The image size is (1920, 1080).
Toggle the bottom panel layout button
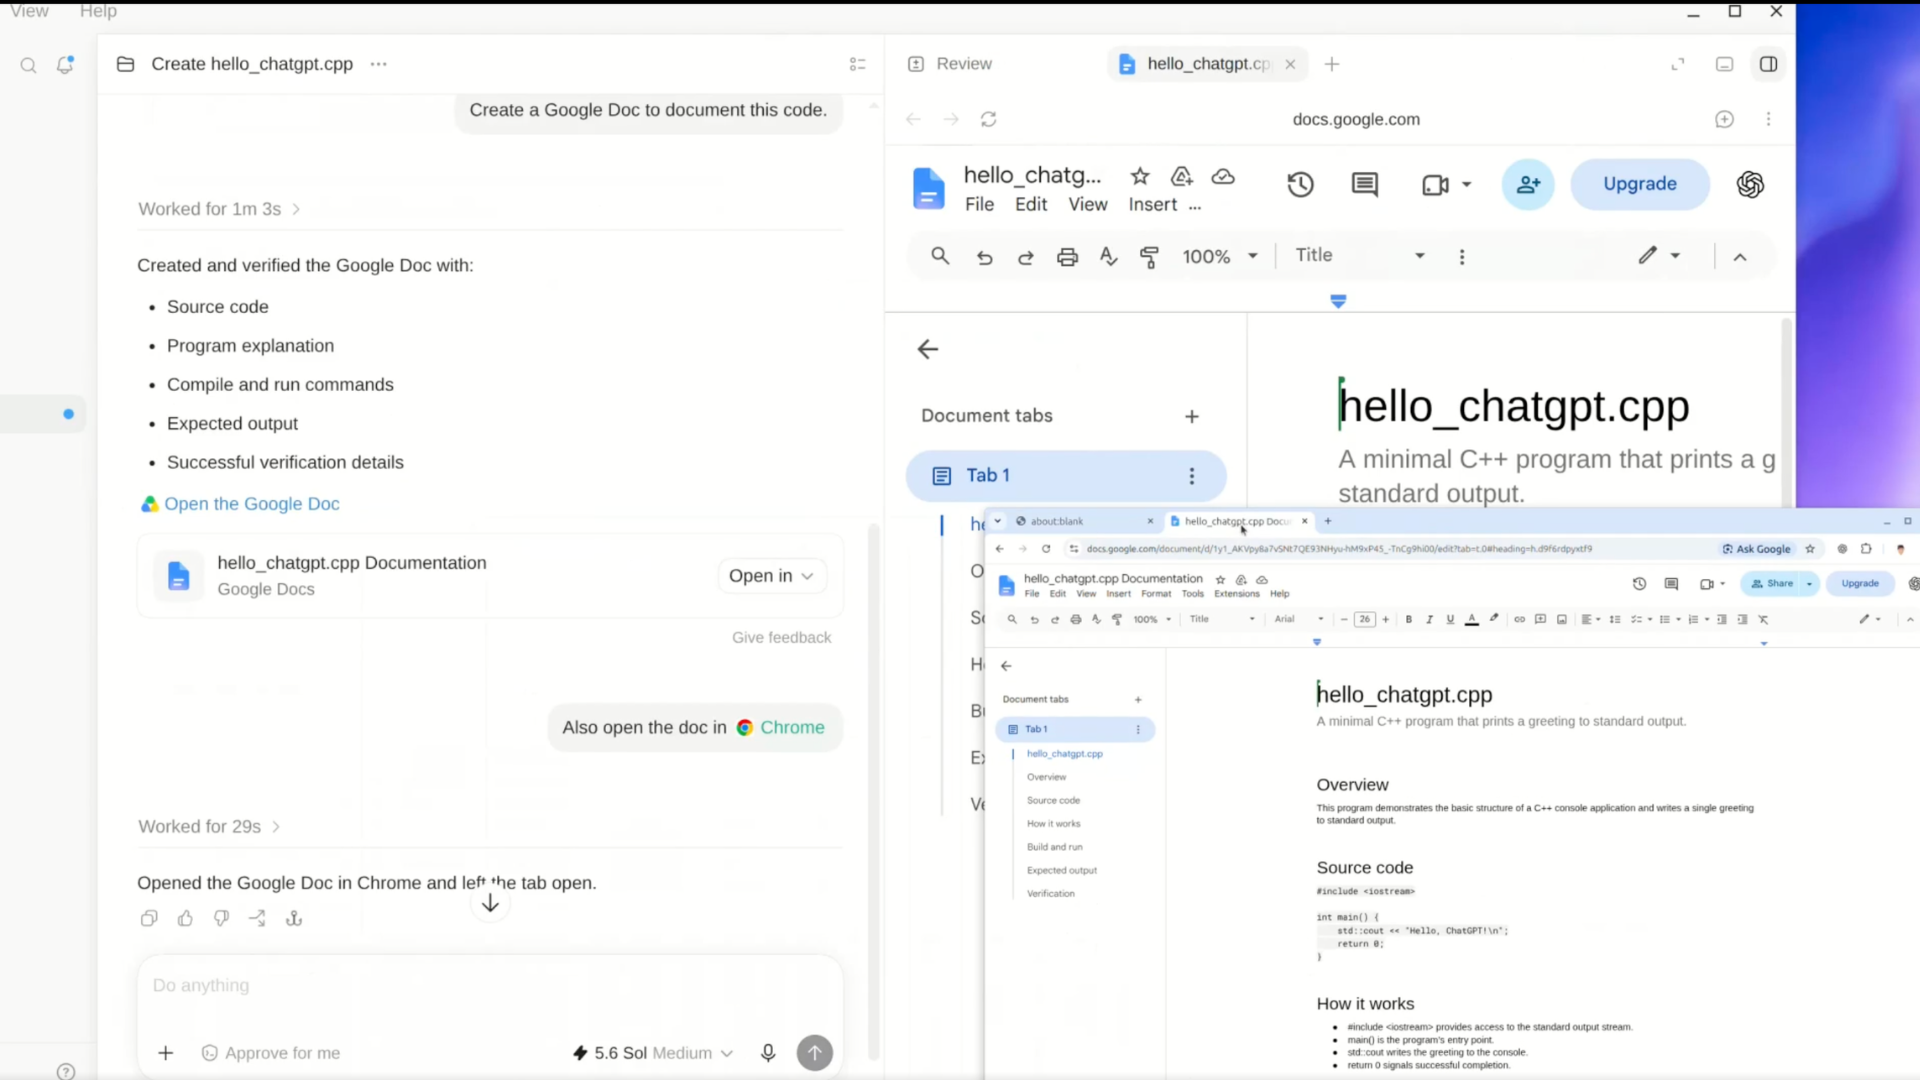point(1724,64)
